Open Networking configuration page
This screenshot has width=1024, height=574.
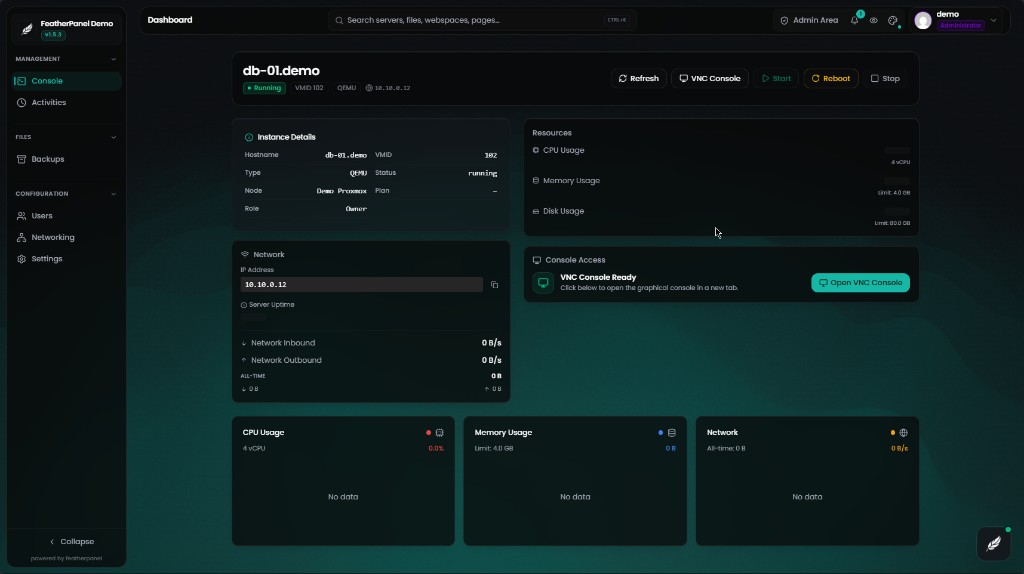[67, 238]
